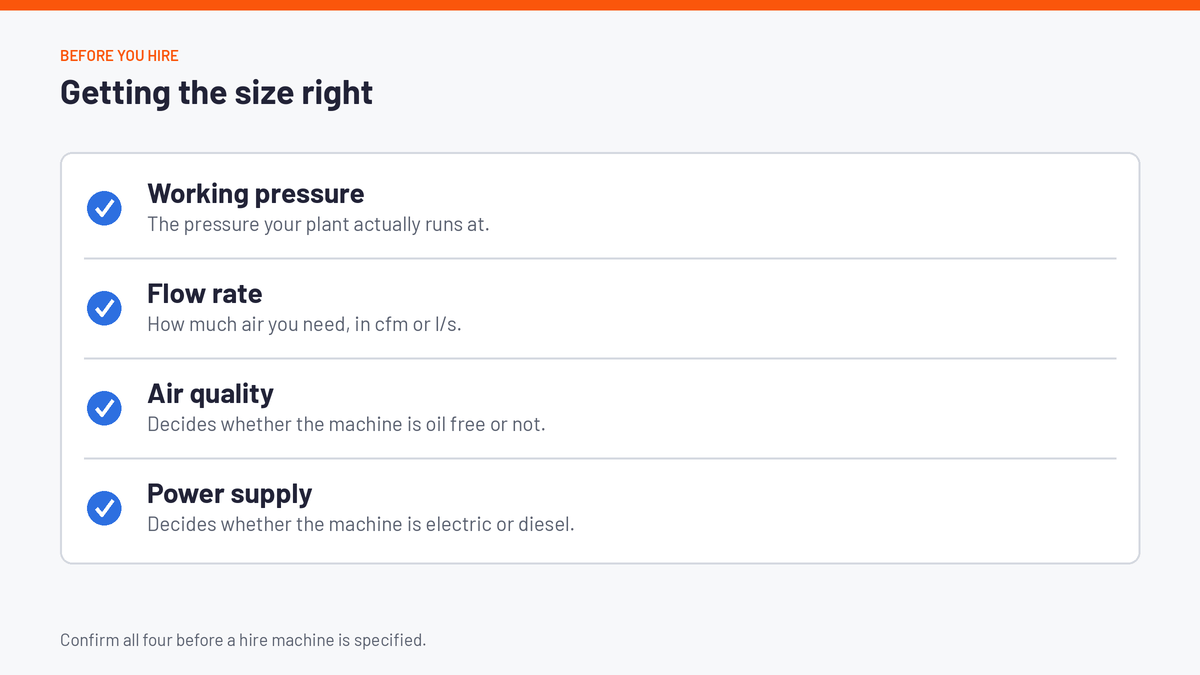Click empty space inside the checklist card
This screenshot has width=1200, height=675.
[x=850, y=308]
